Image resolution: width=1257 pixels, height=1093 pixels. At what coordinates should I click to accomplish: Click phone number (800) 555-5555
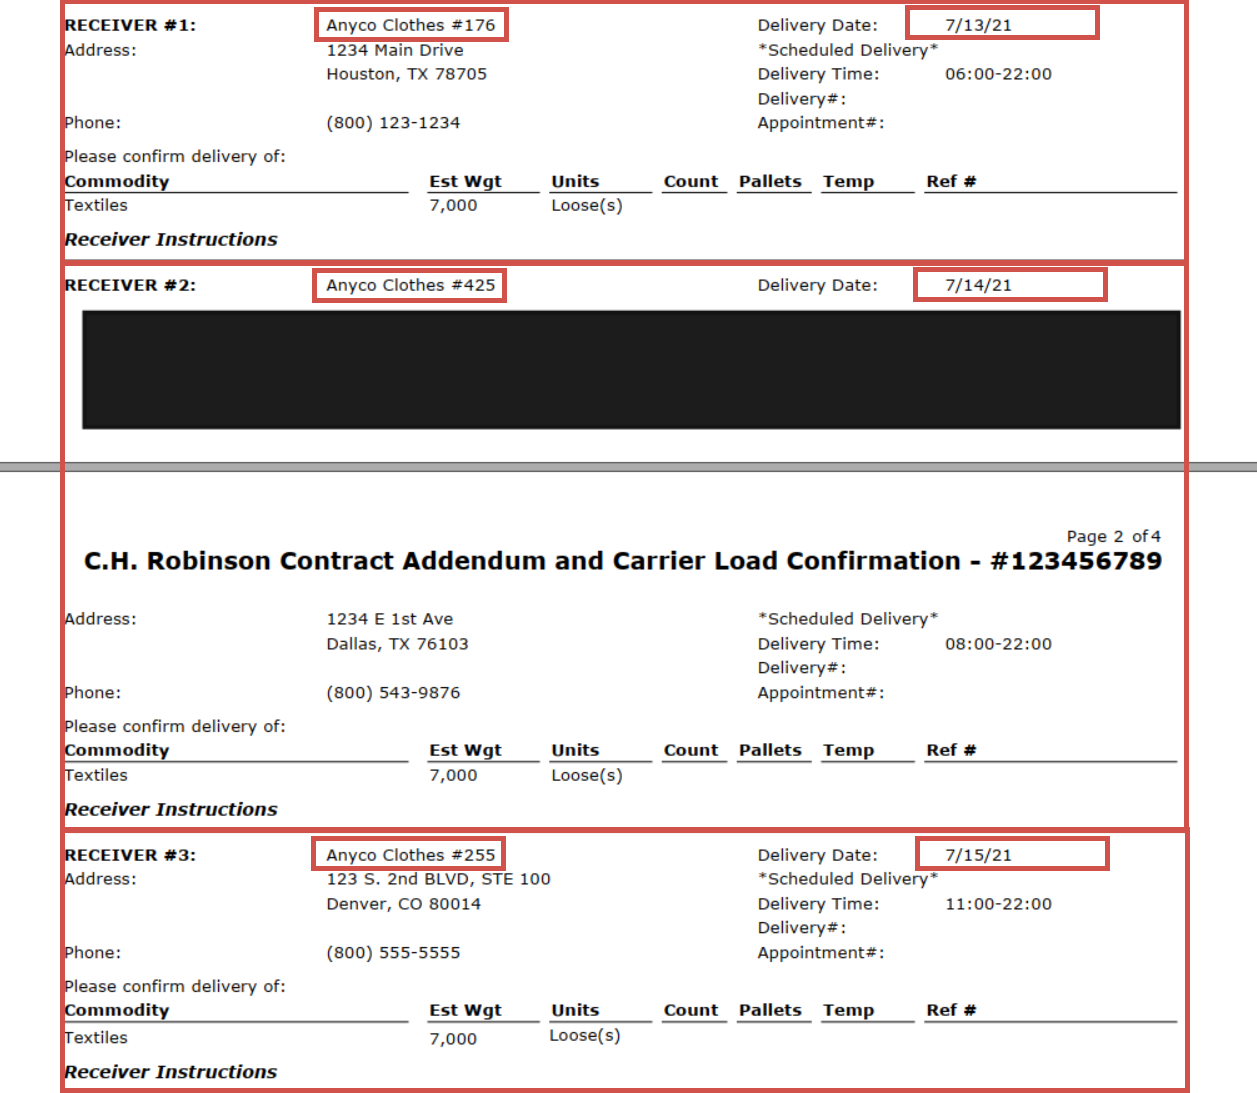click(x=393, y=953)
